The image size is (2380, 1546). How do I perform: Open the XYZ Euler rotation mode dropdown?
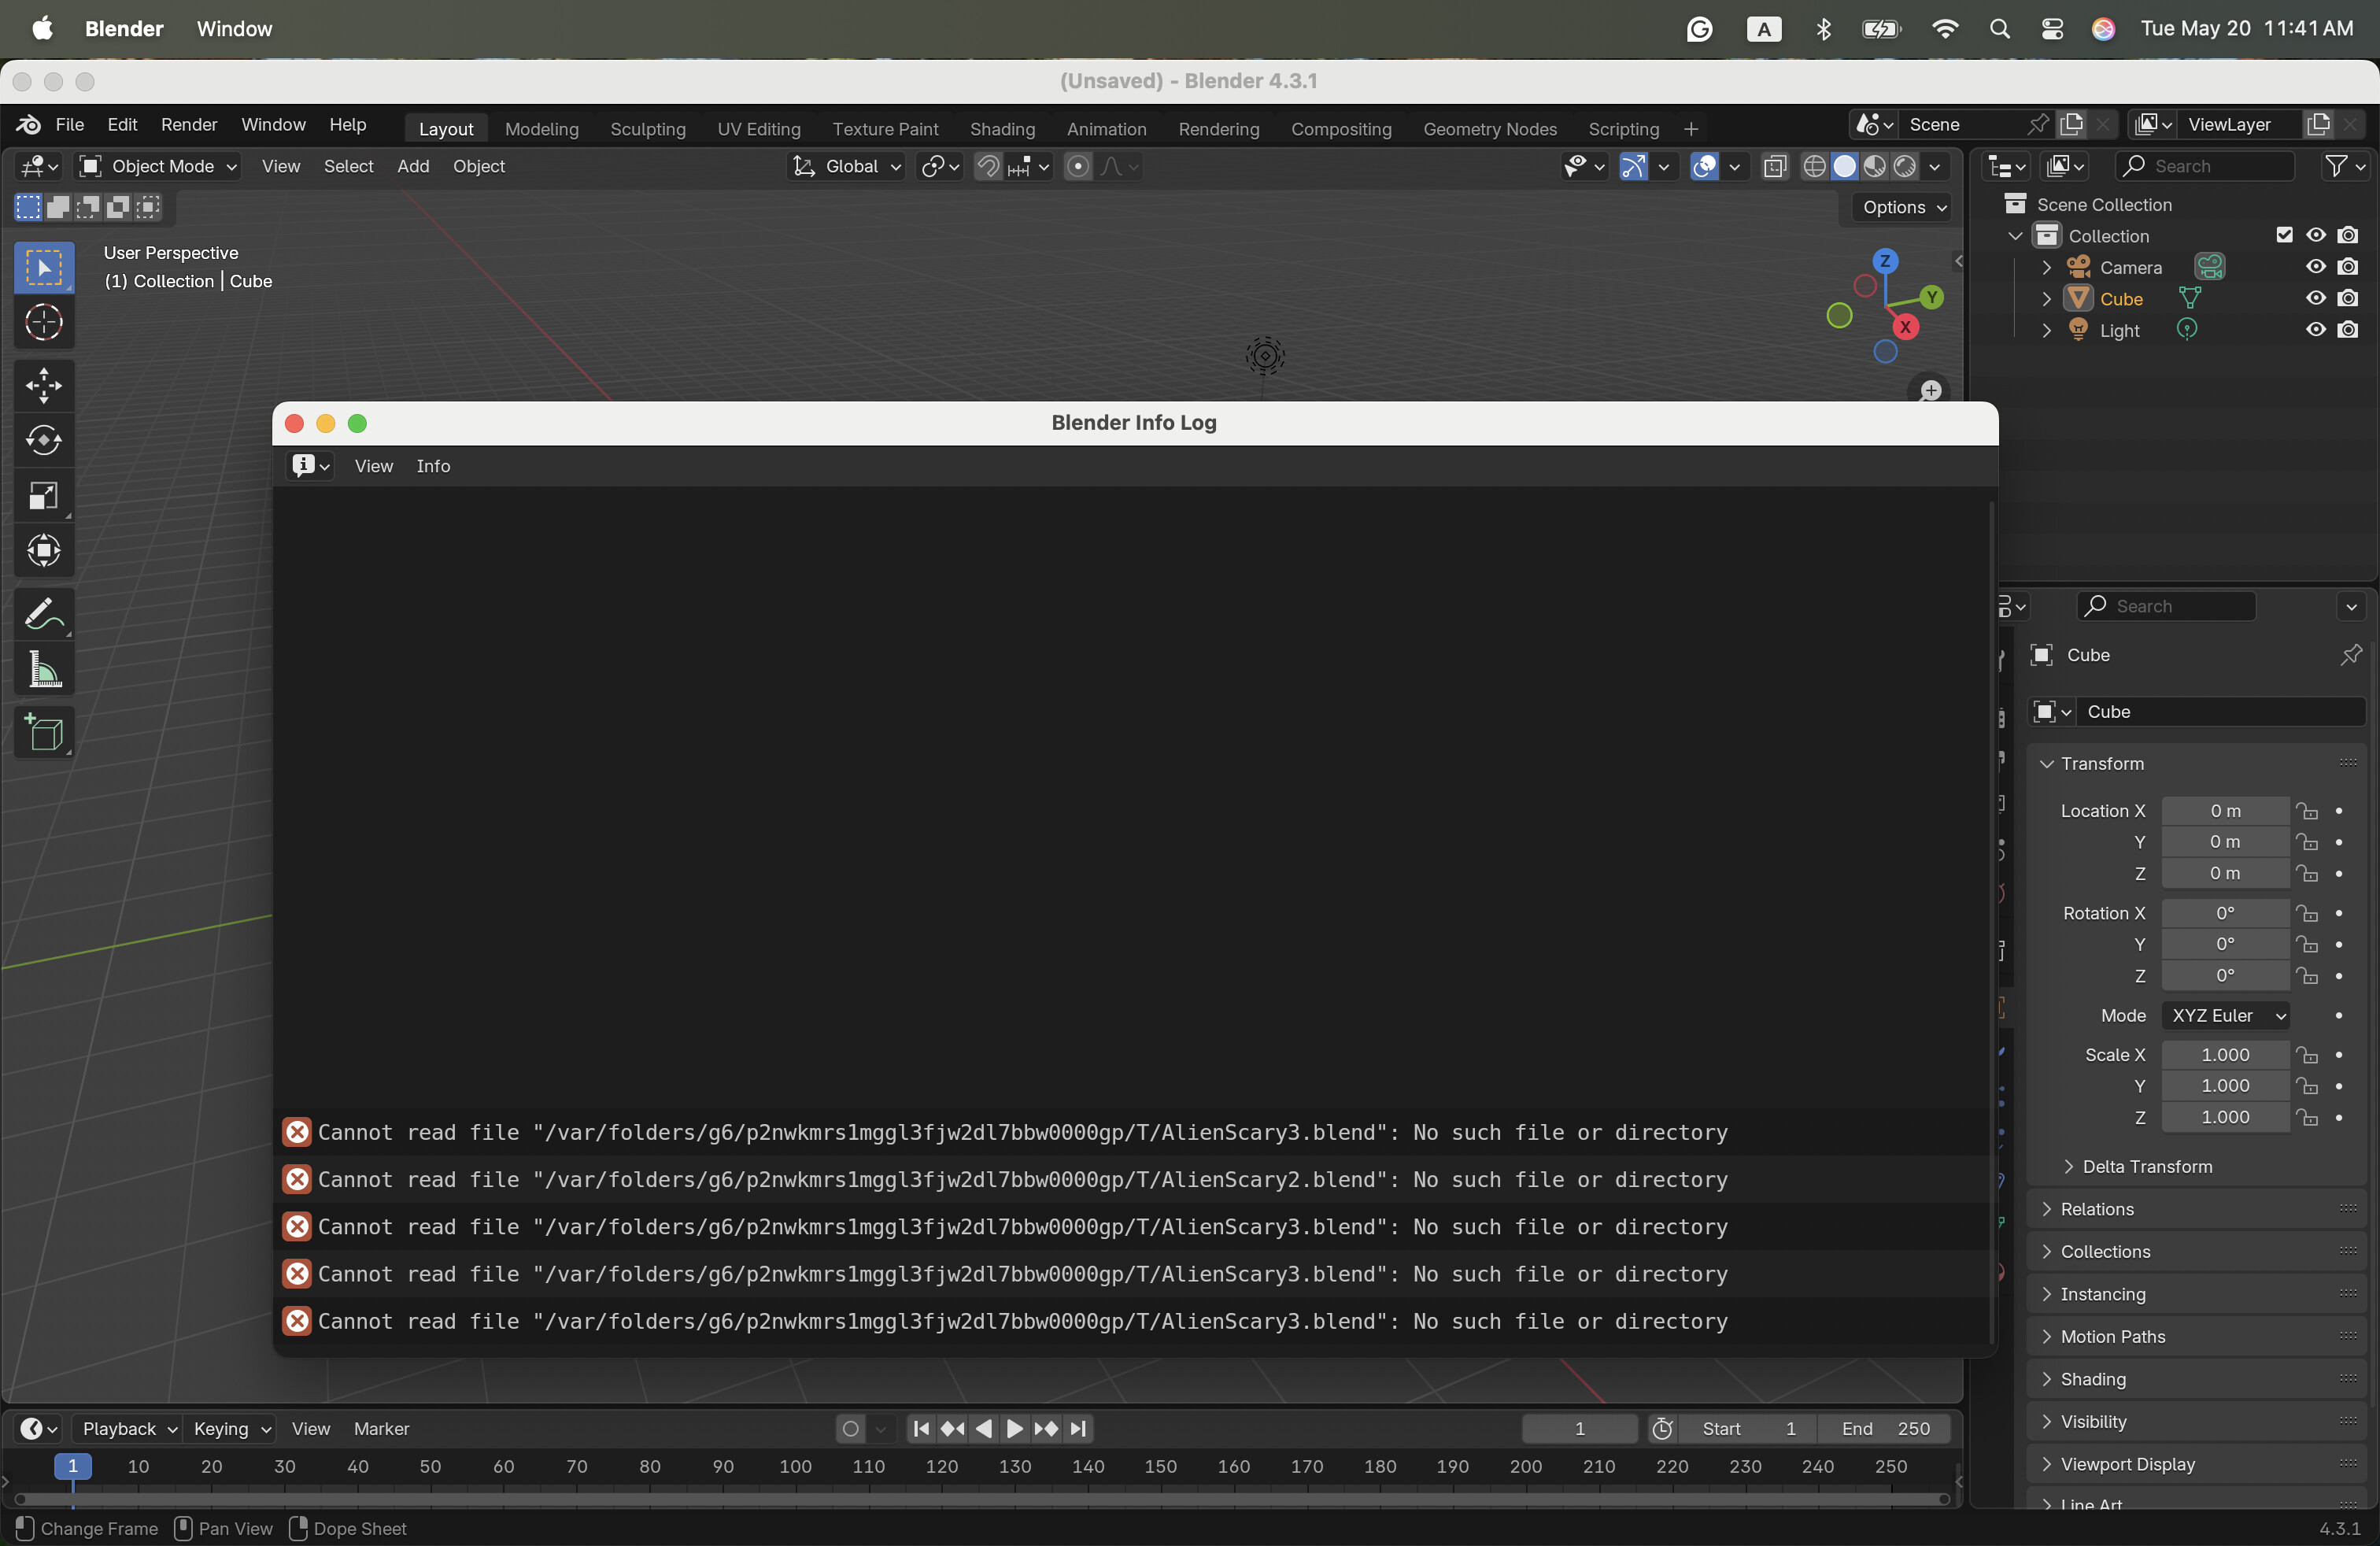(x=2226, y=1015)
